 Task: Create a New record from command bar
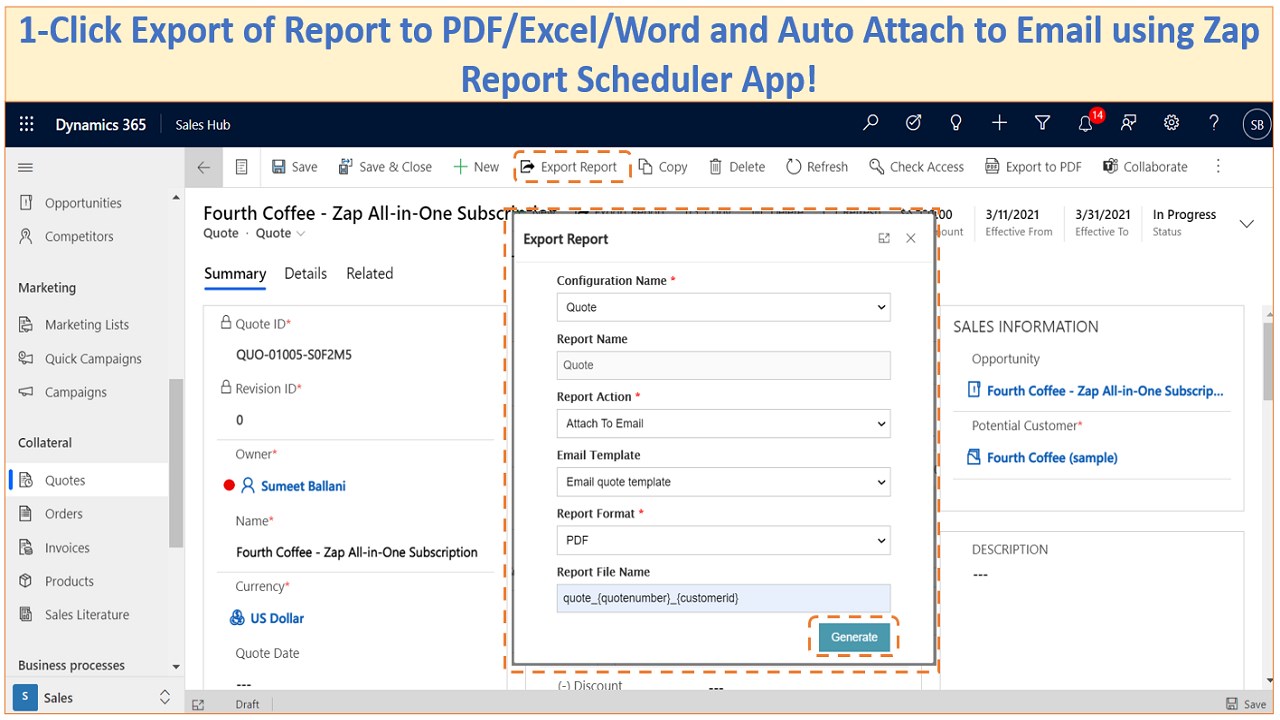point(476,167)
